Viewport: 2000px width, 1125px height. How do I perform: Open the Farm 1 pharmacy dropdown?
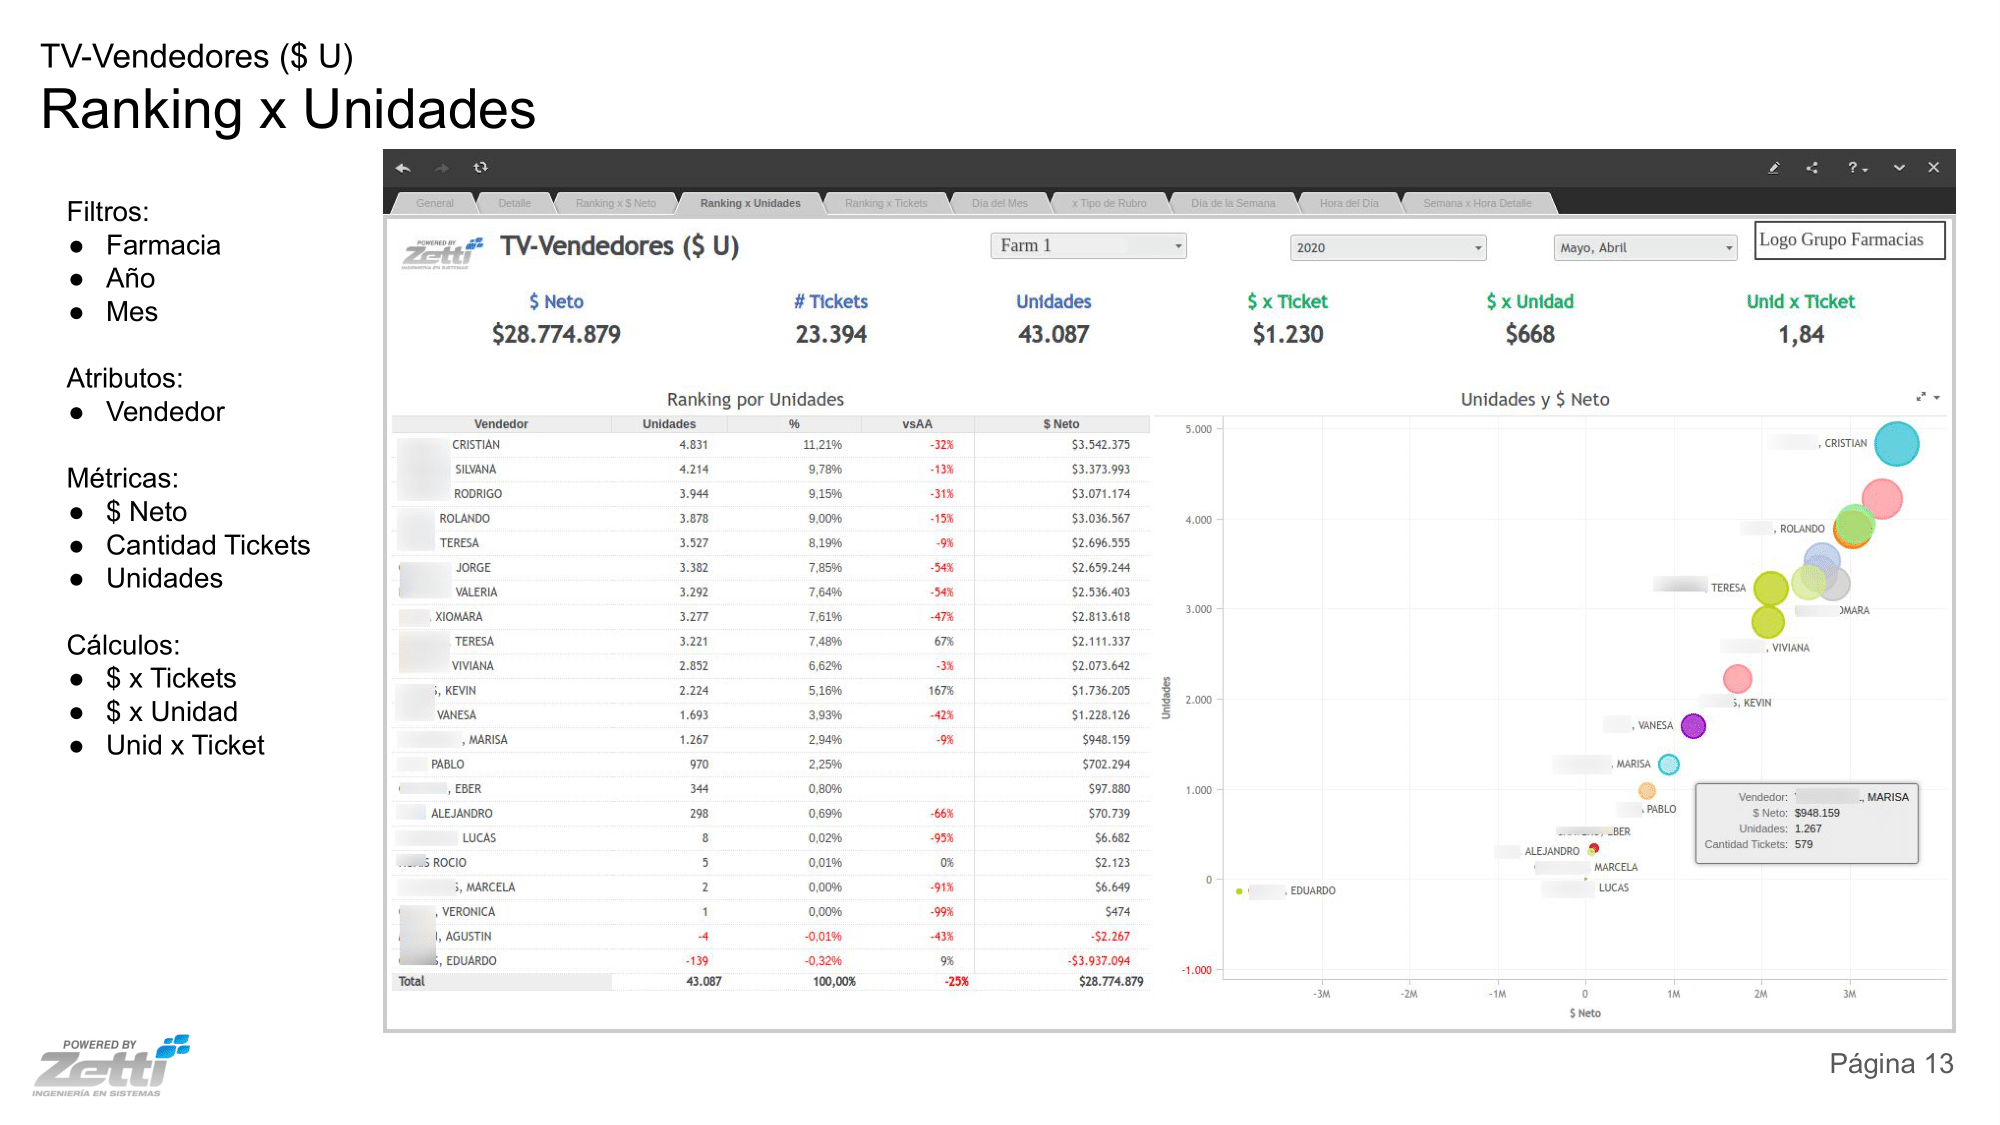(1088, 246)
